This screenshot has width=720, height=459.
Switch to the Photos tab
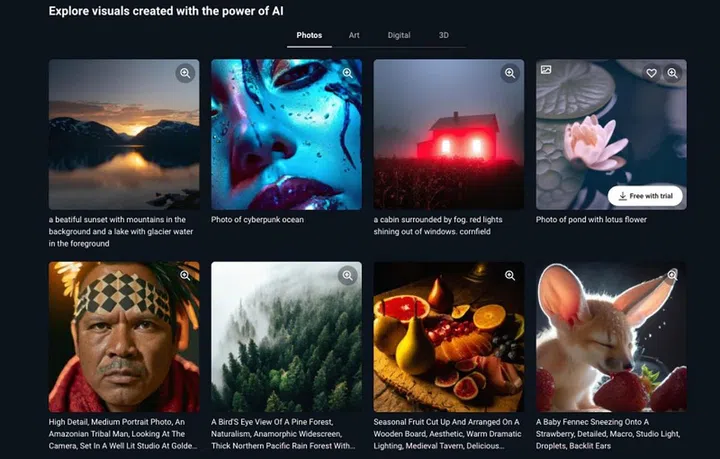309,35
